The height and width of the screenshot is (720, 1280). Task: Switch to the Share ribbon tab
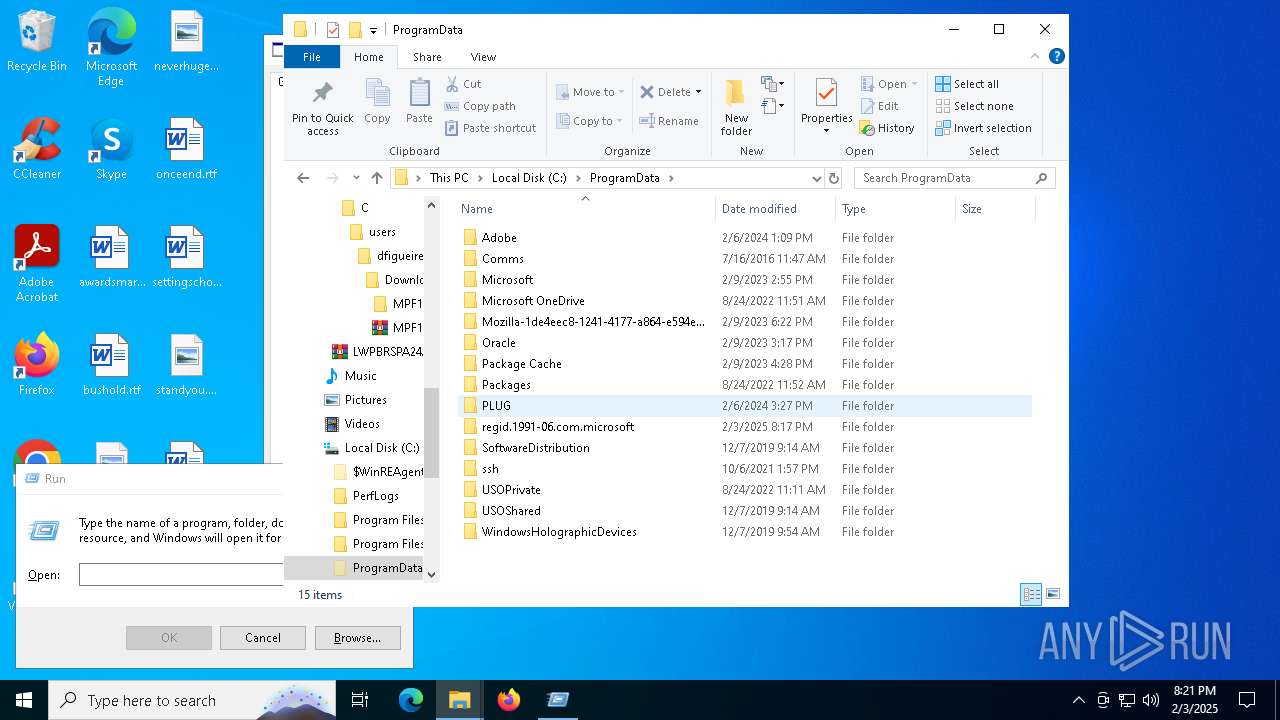click(427, 57)
